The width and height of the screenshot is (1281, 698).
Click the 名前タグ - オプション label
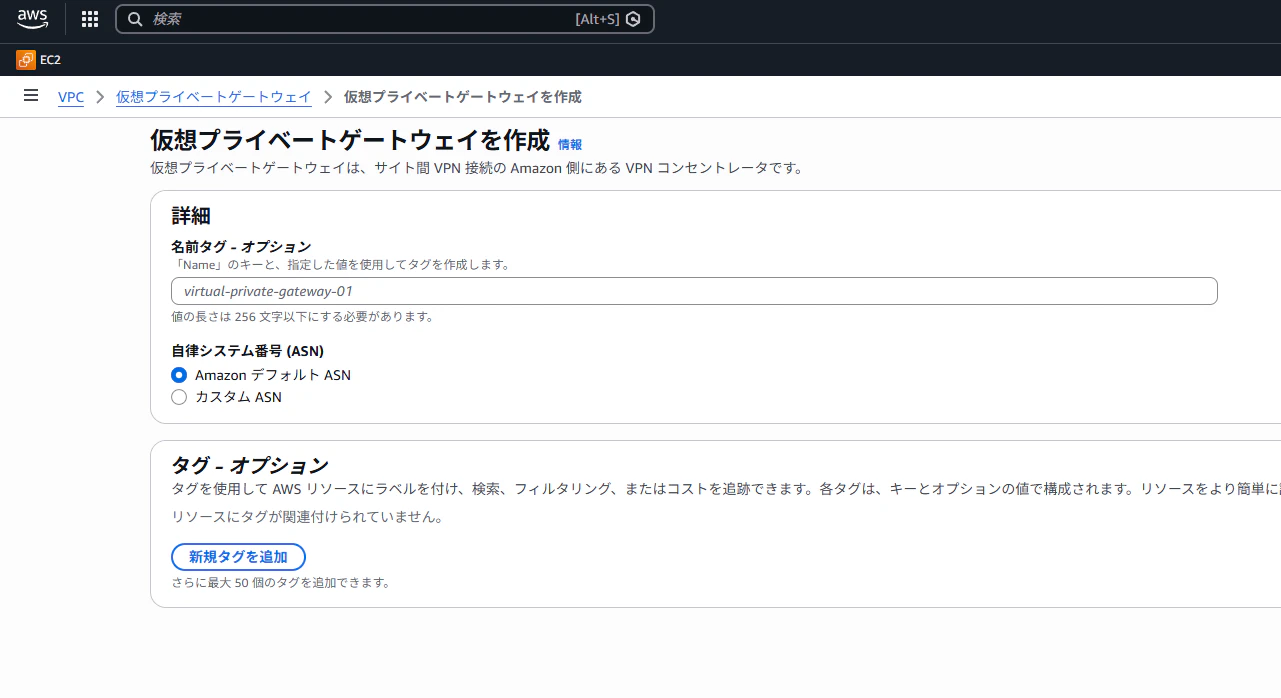[x=241, y=246]
